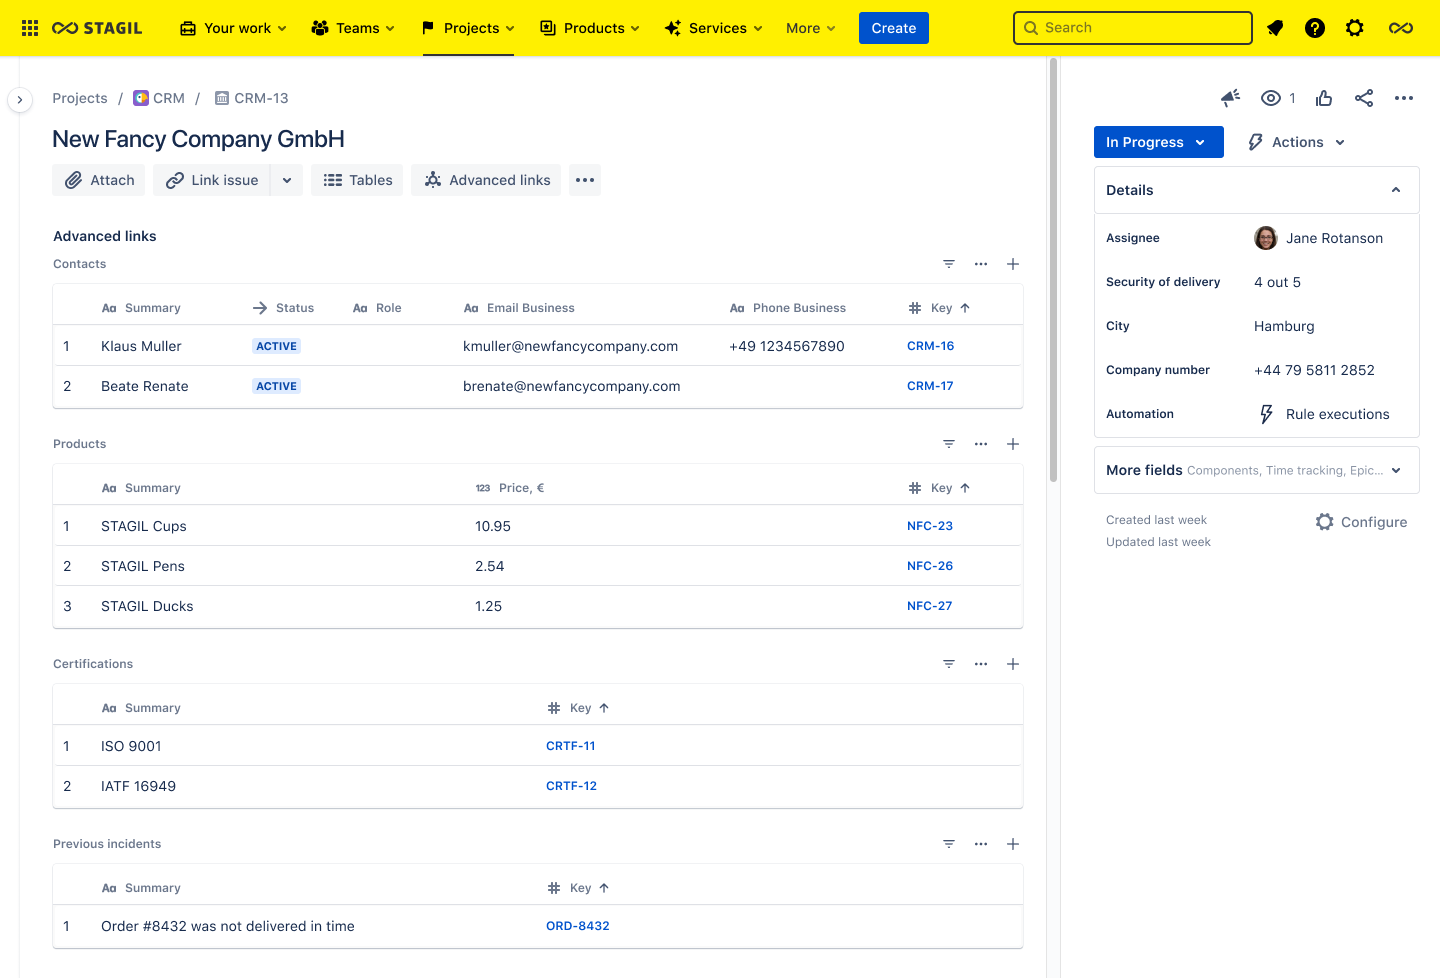Open the Teams menu
The height and width of the screenshot is (978, 1440).
pos(353,28)
